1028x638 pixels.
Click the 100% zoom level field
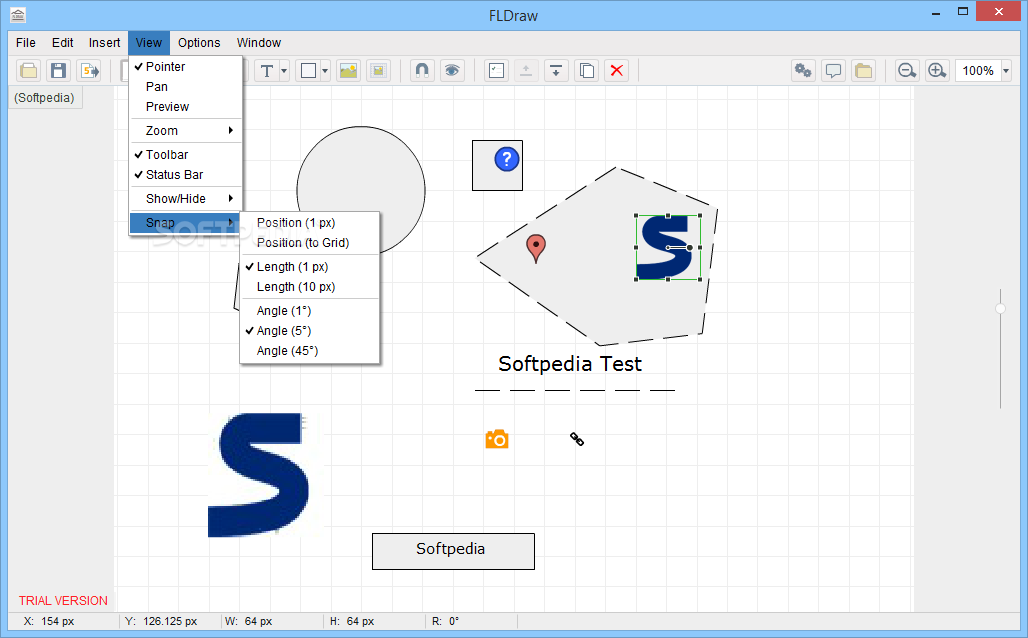click(x=978, y=71)
